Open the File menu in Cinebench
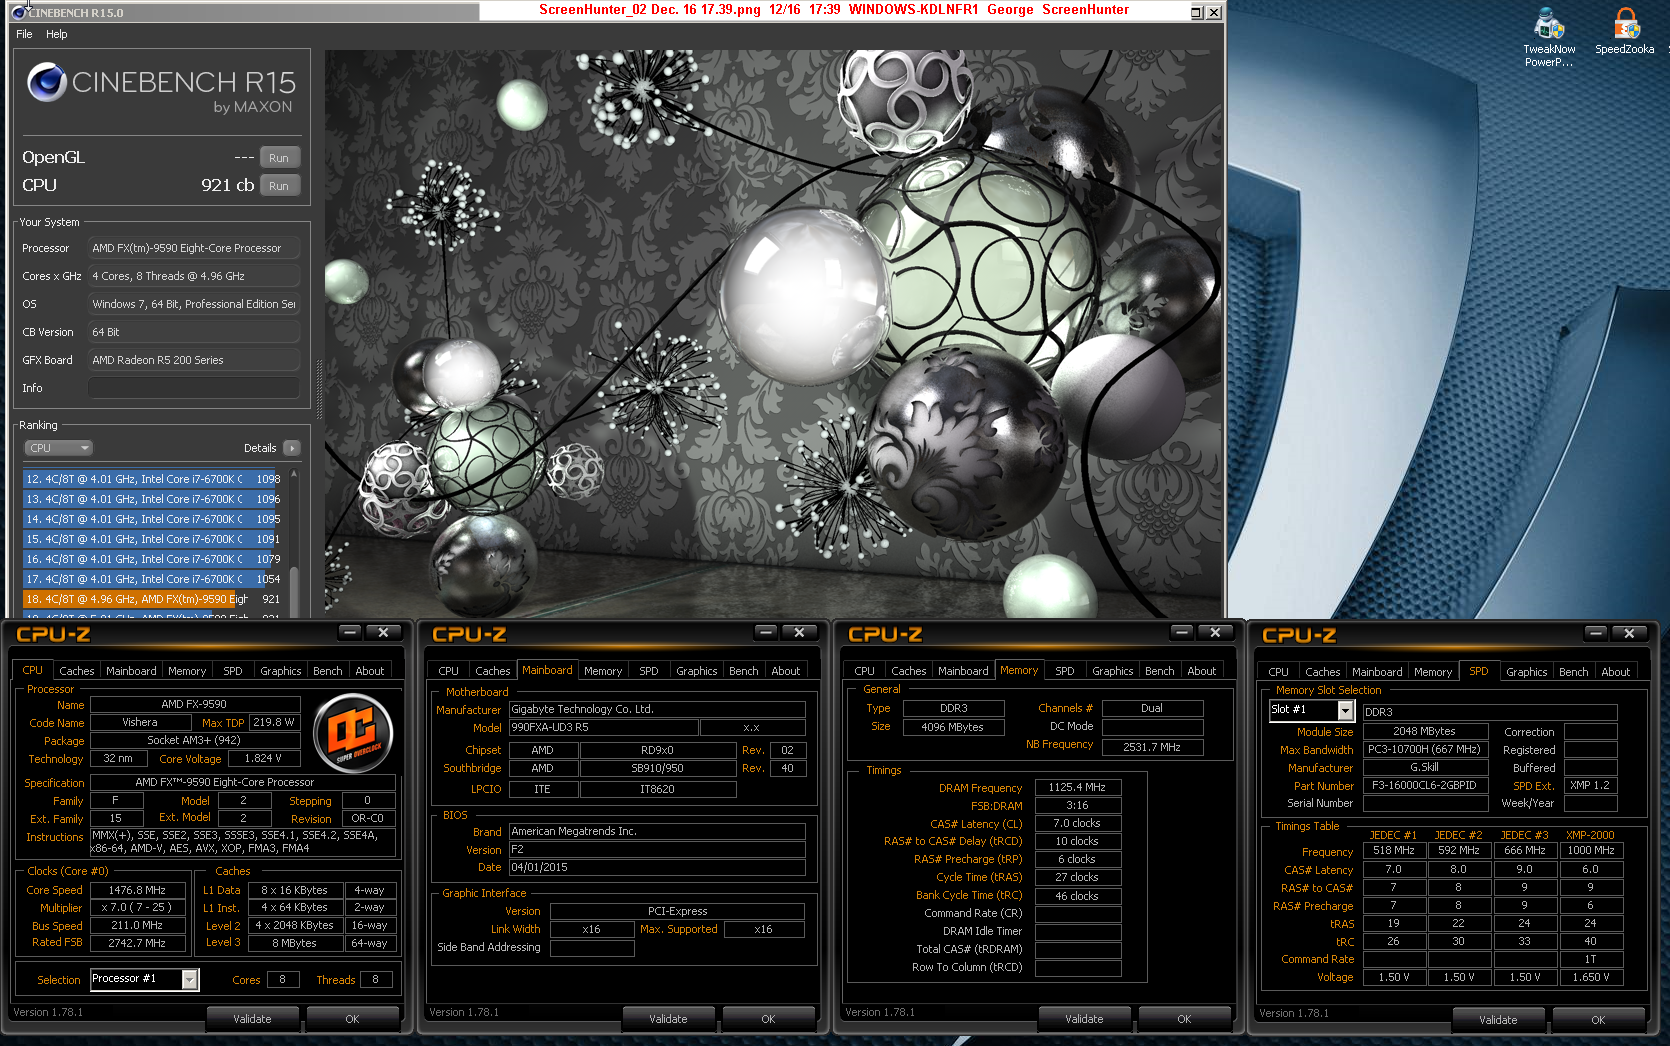The width and height of the screenshot is (1670, 1046). [24, 34]
